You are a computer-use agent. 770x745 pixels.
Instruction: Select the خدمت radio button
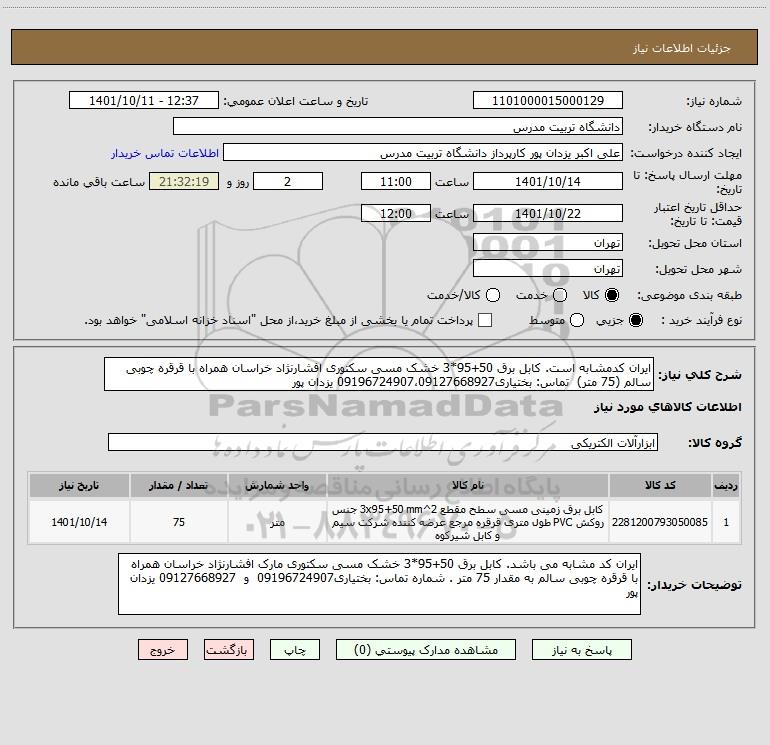(x=560, y=295)
